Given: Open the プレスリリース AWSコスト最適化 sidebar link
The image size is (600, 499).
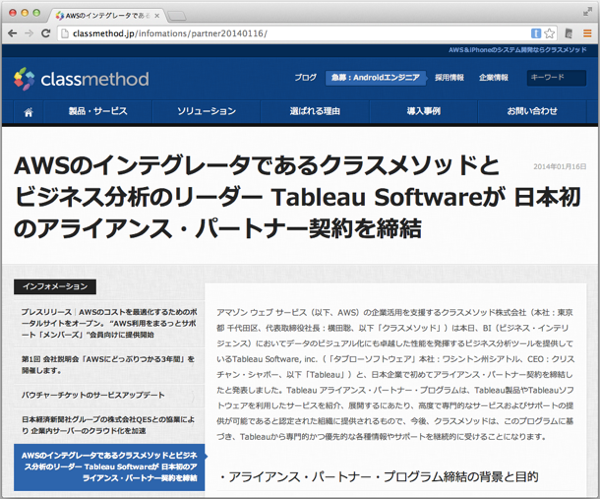Looking at the screenshot, I should (x=109, y=323).
